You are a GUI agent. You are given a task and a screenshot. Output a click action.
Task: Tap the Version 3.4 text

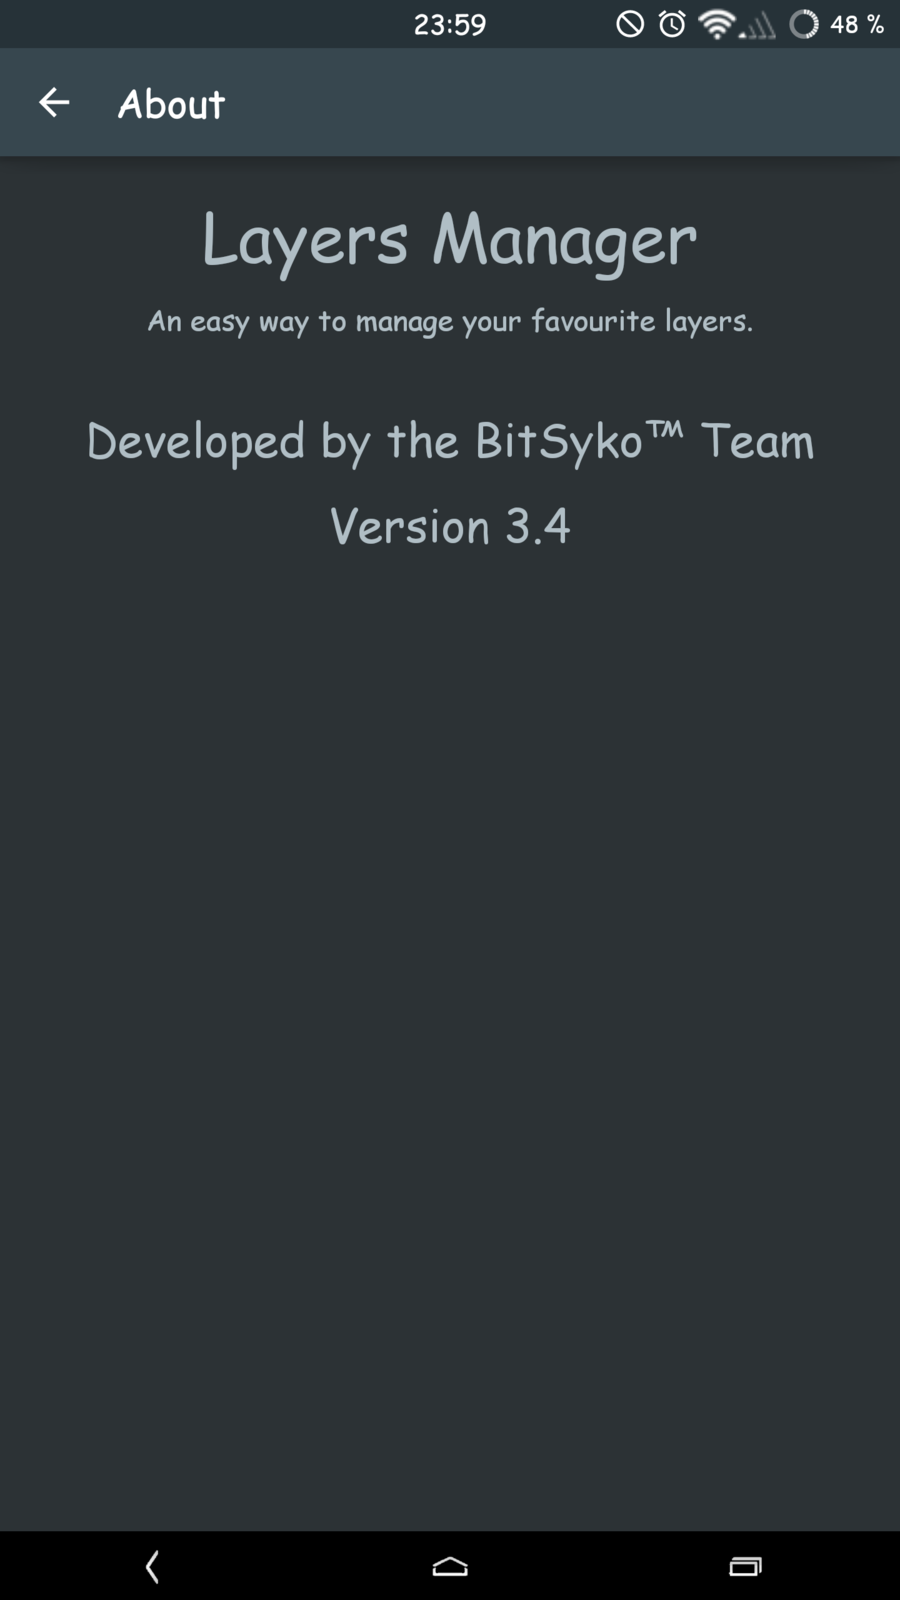click(x=450, y=526)
